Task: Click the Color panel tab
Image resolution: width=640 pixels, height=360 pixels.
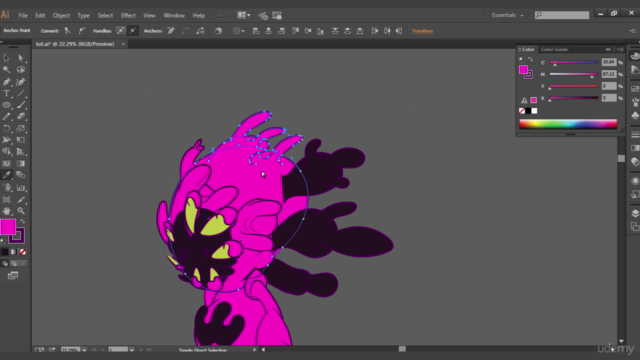Action: (x=528, y=49)
